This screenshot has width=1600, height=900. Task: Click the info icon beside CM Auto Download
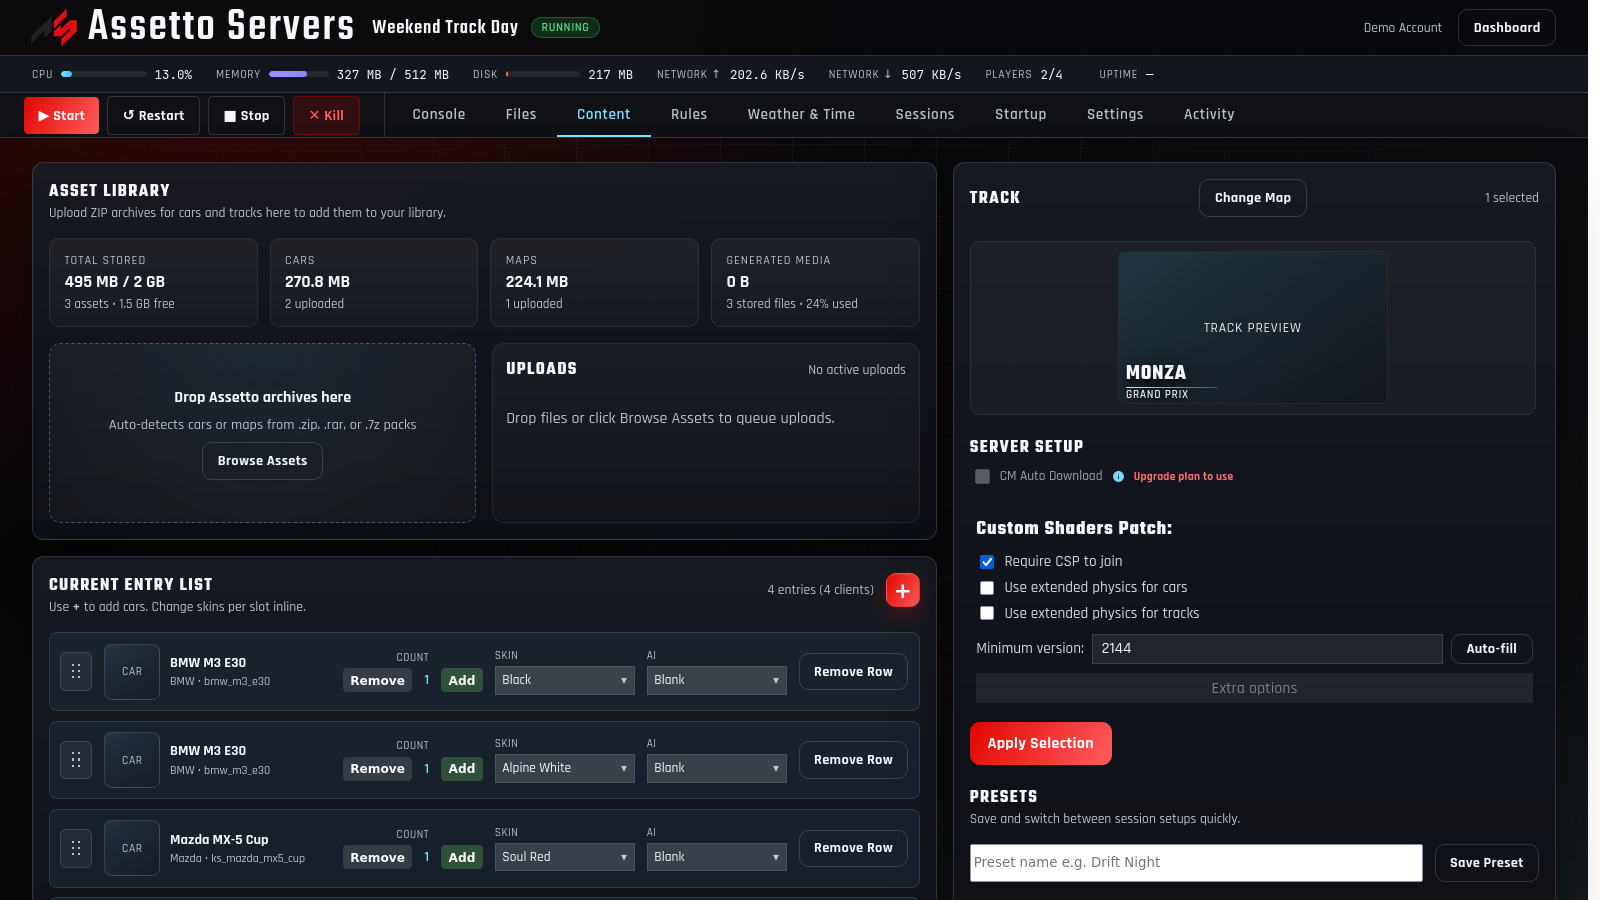[1118, 477]
